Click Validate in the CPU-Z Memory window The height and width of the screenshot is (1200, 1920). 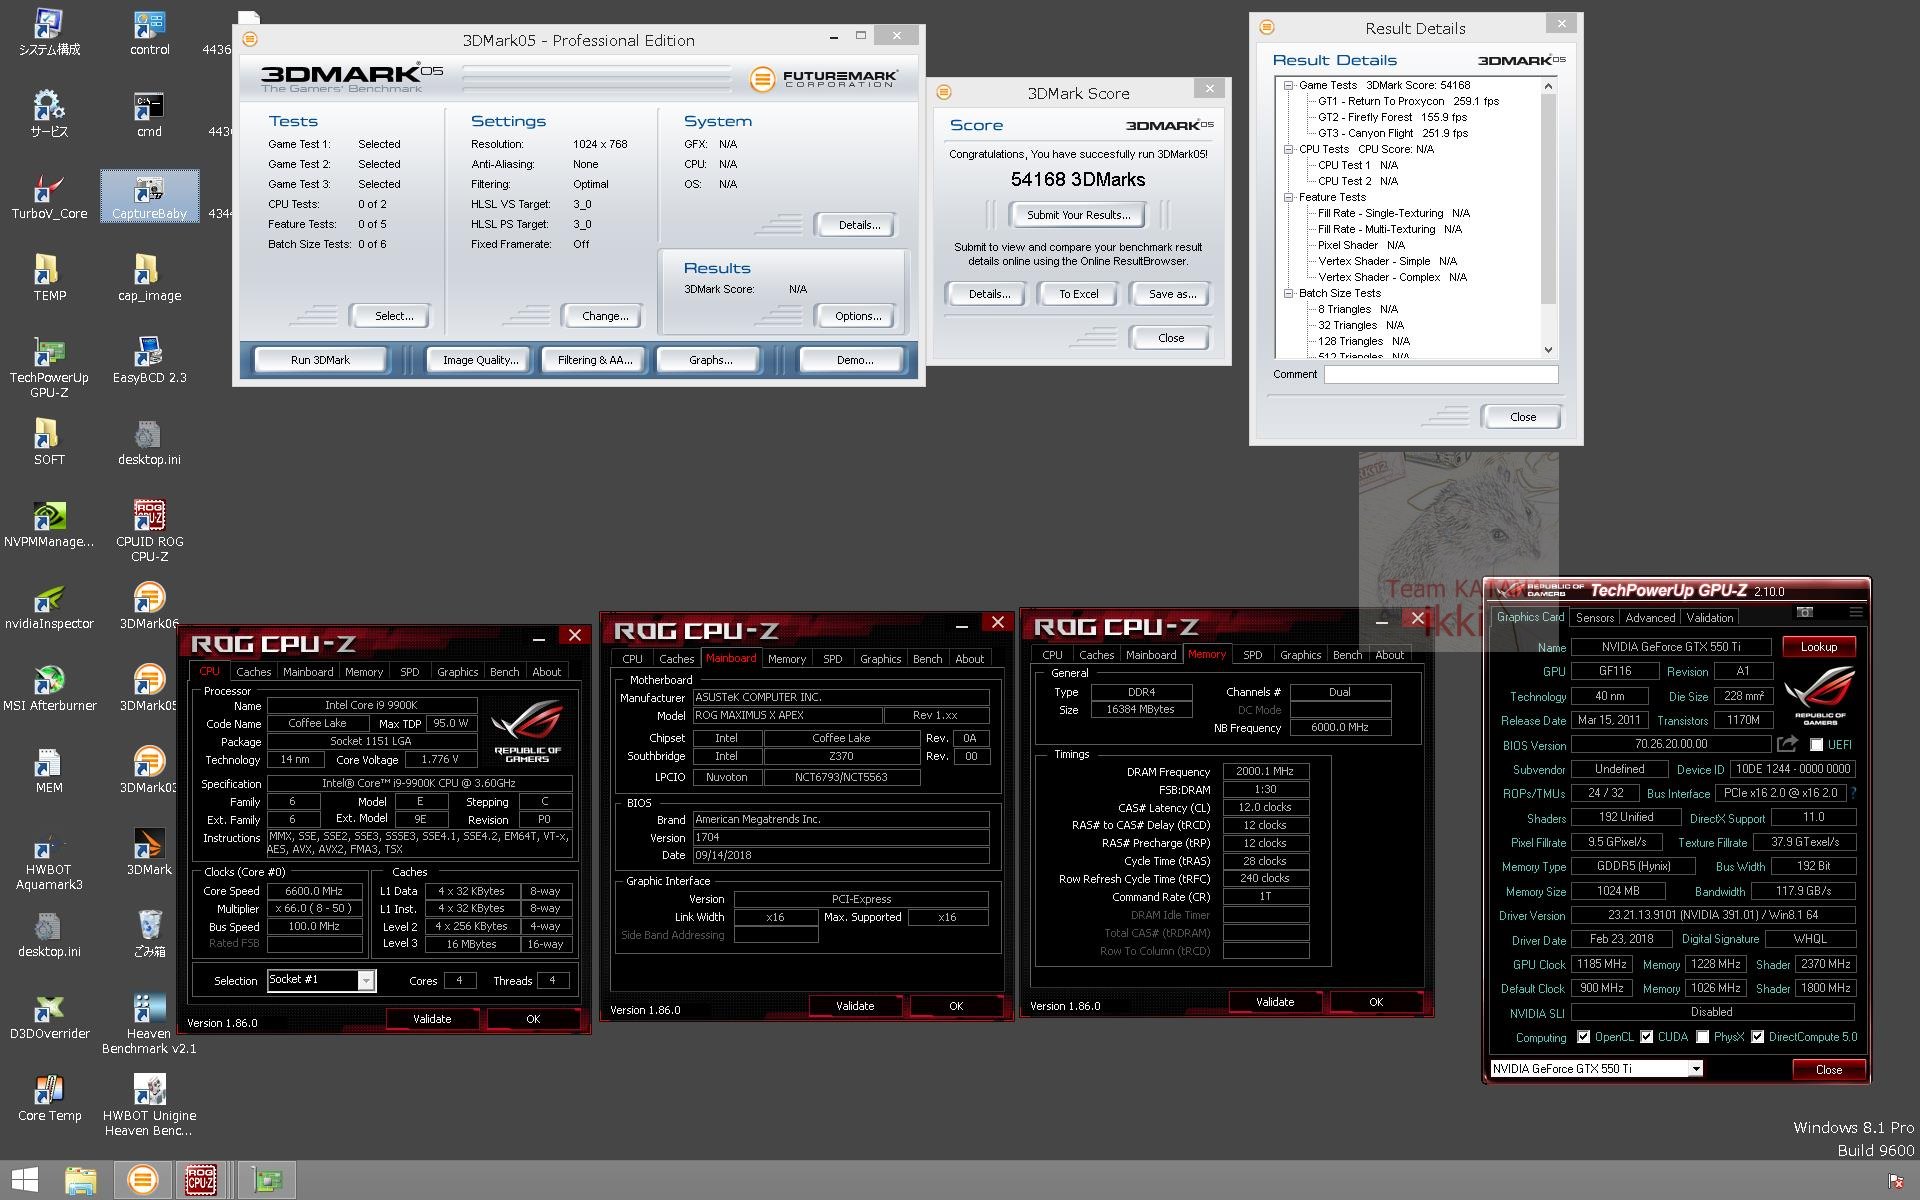pos(1274,1002)
